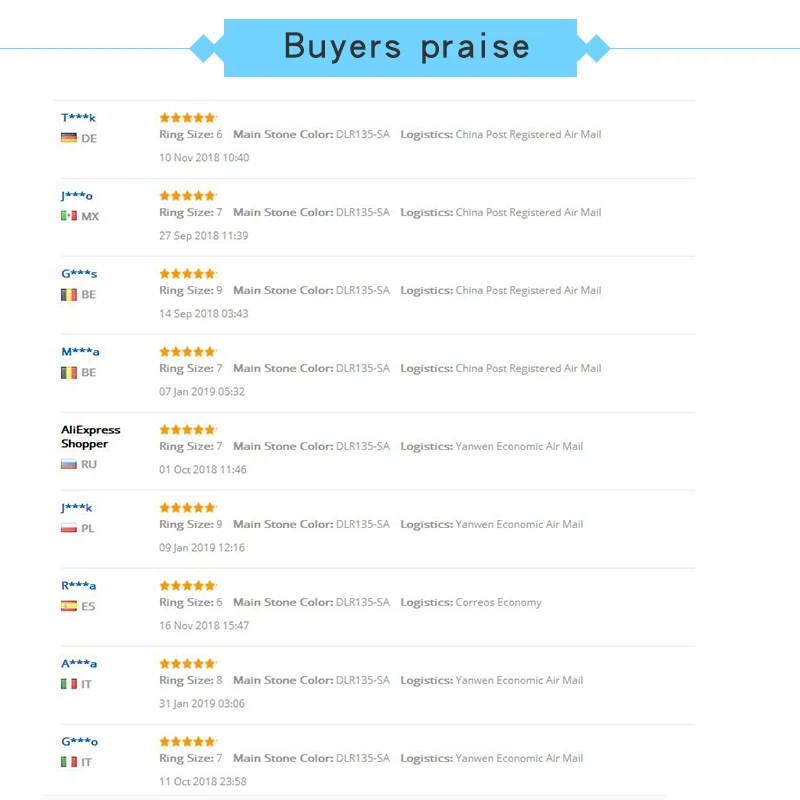Click the Mexican flag beside MX
This screenshot has width=800, height=800.
(x=69, y=216)
